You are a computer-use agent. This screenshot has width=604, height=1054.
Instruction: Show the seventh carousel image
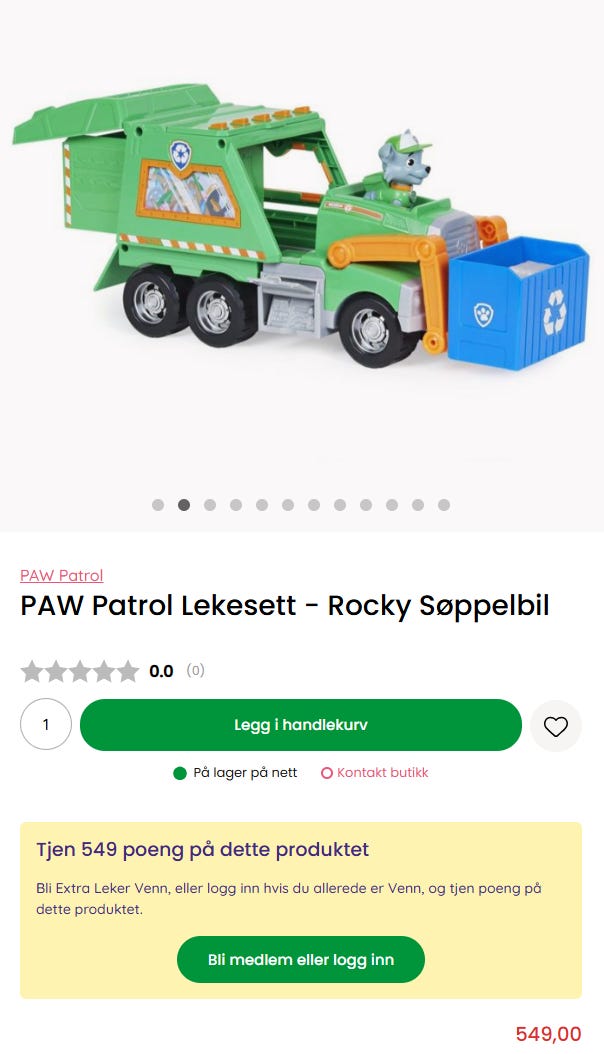tap(314, 505)
